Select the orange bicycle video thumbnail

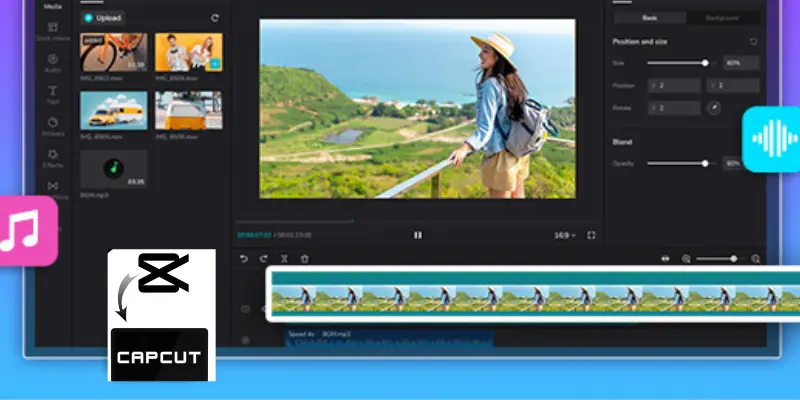(114, 52)
